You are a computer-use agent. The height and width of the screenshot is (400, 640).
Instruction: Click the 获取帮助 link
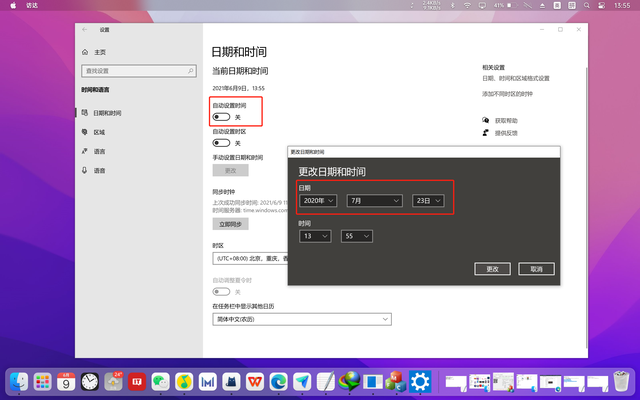[x=506, y=121]
